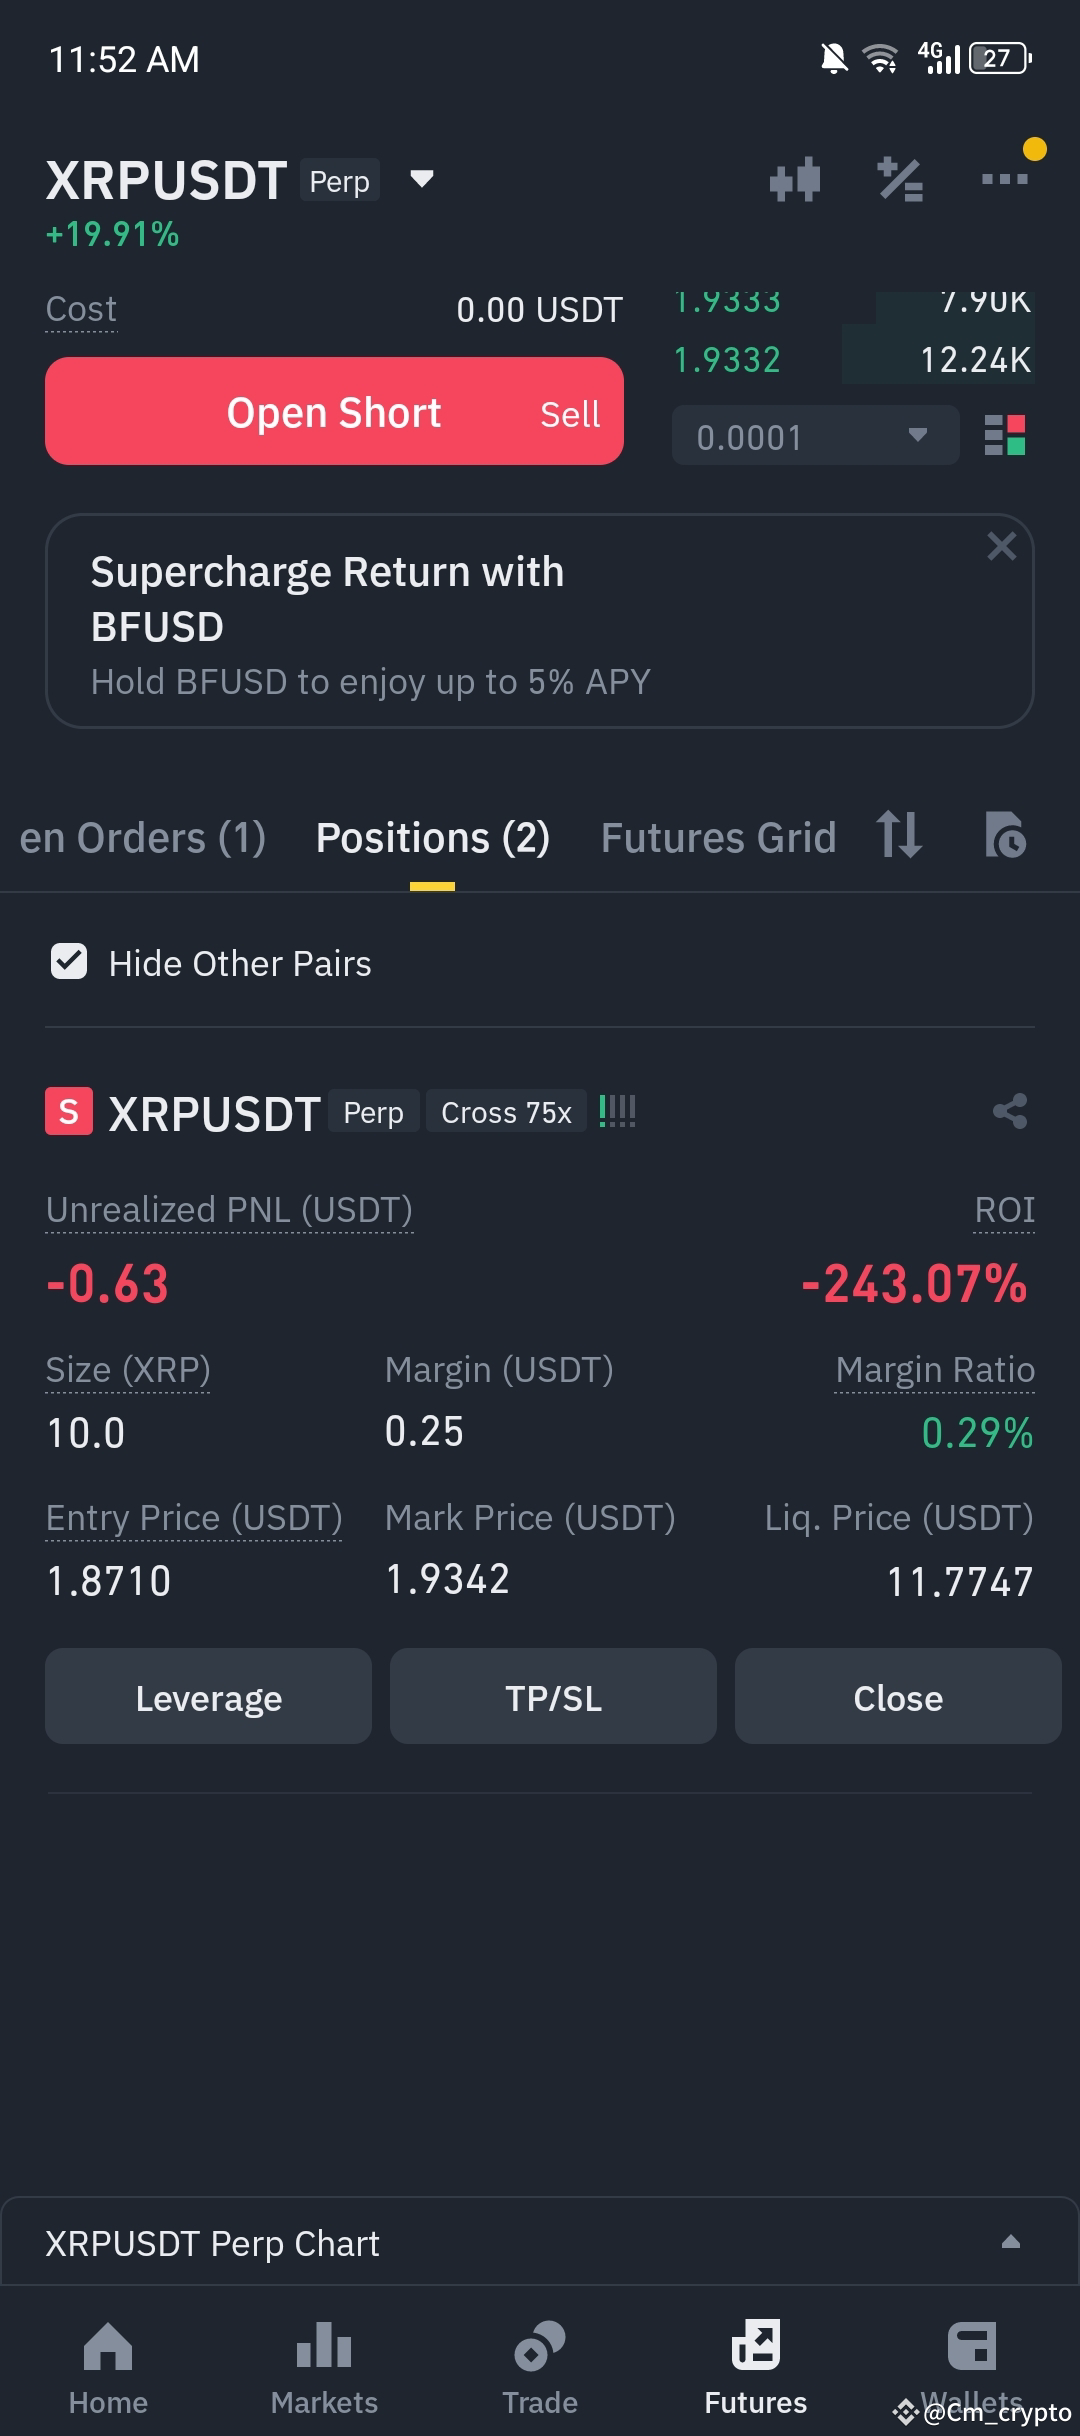Open the three-dot more options menu
This screenshot has width=1080, height=2436.
(x=1005, y=179)
